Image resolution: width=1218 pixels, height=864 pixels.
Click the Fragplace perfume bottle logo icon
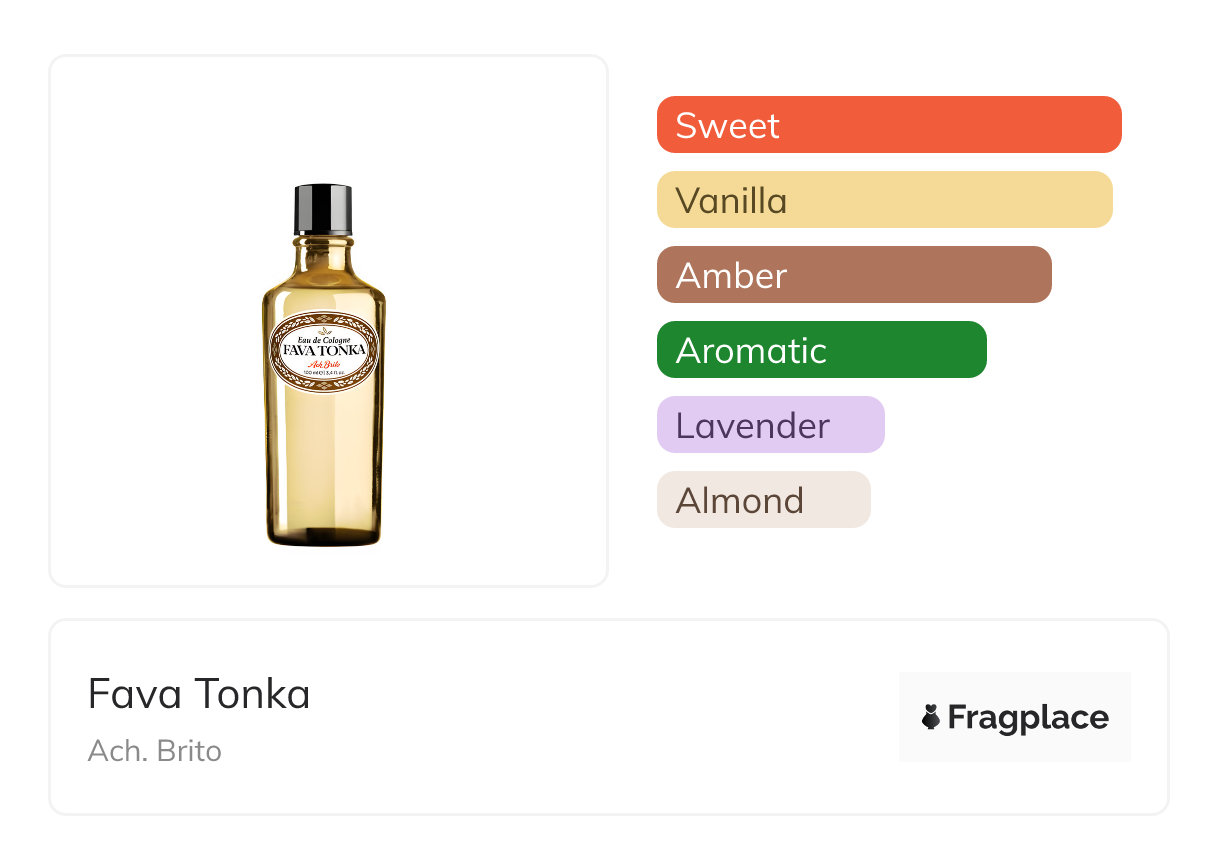coord(931,717)
